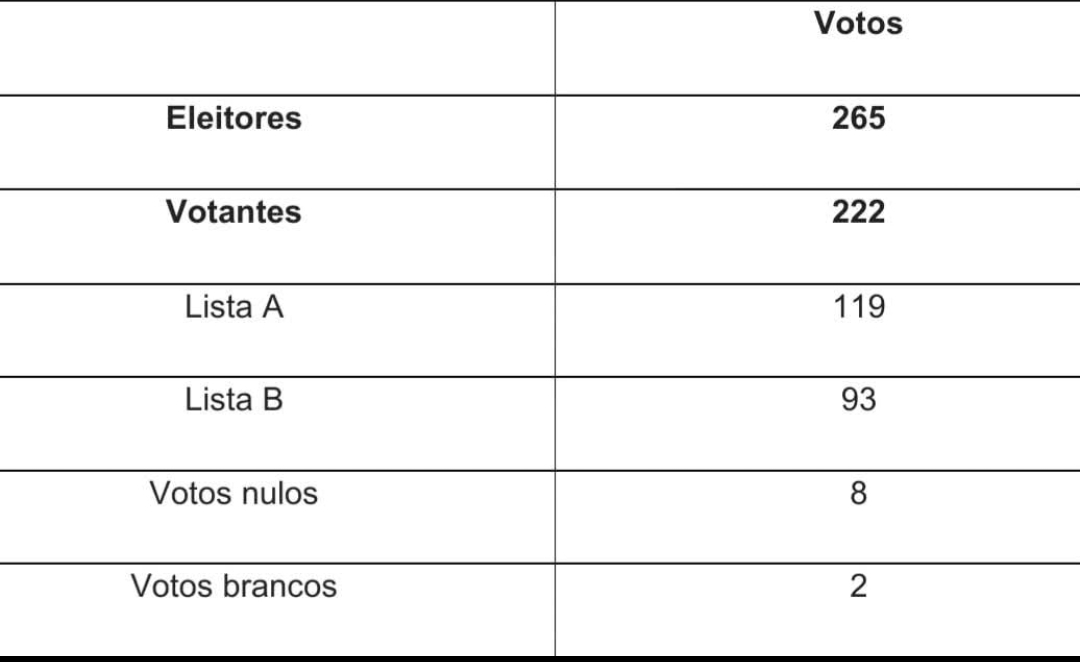Click the black bar at the table bottom
Screen dimensions: 1080x662
click(x=540, y=659)
